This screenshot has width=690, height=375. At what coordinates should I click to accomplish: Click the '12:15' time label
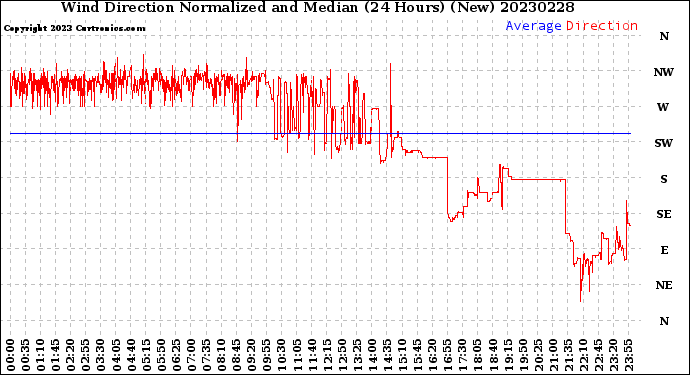[x=327, y=355]
